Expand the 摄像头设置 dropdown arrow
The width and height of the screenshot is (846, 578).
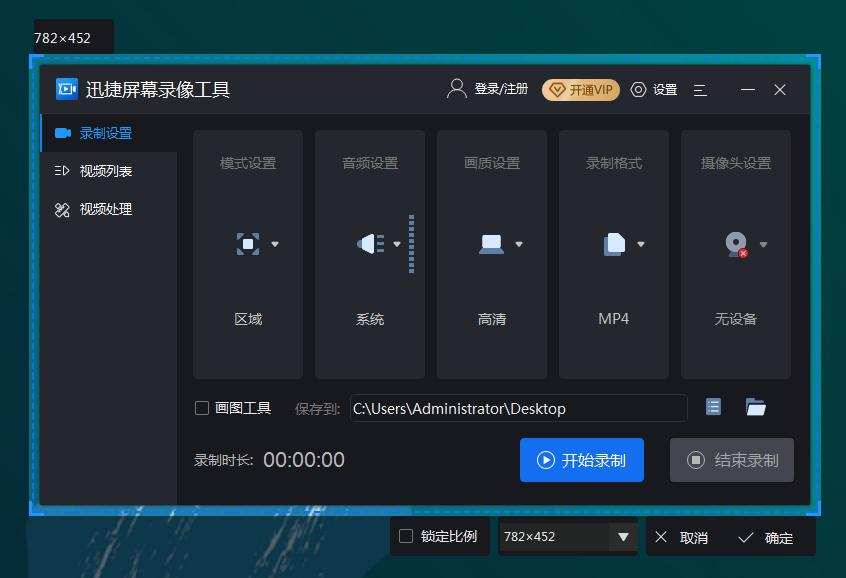coord(763,244)
